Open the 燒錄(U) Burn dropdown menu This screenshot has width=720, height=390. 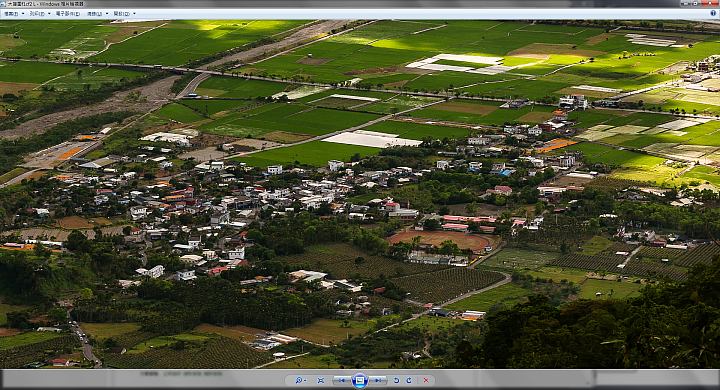97,14
